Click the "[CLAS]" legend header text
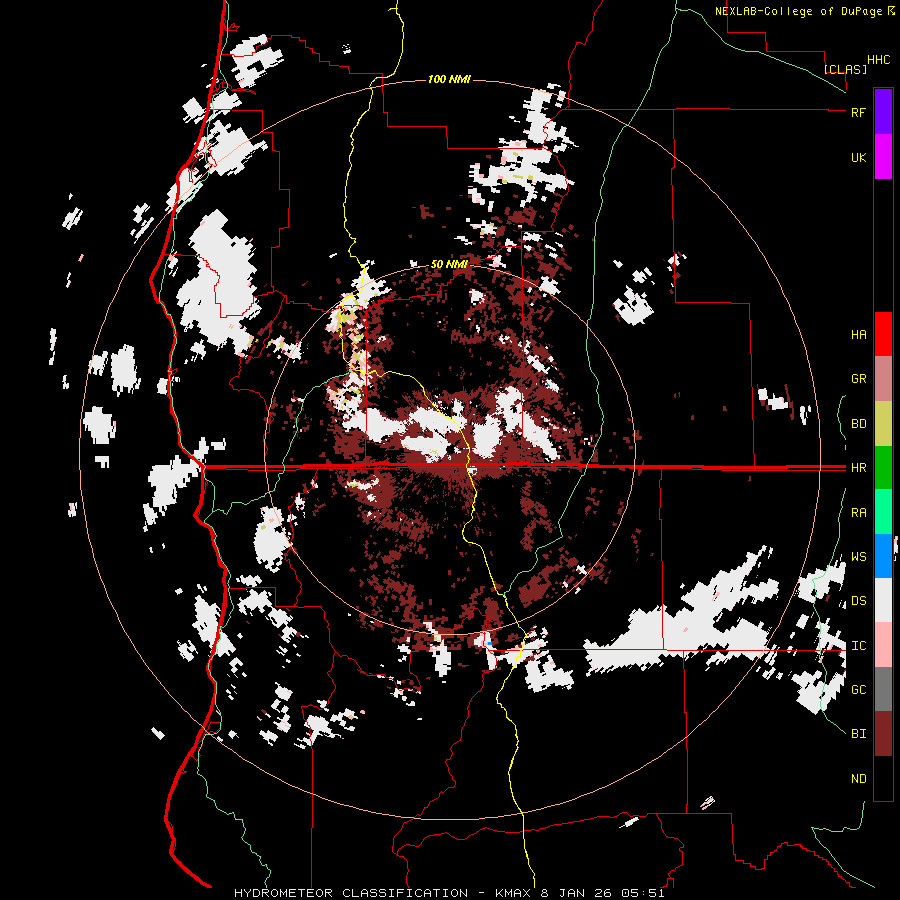Screen dimensions: 900x900 tap(845, 69)
